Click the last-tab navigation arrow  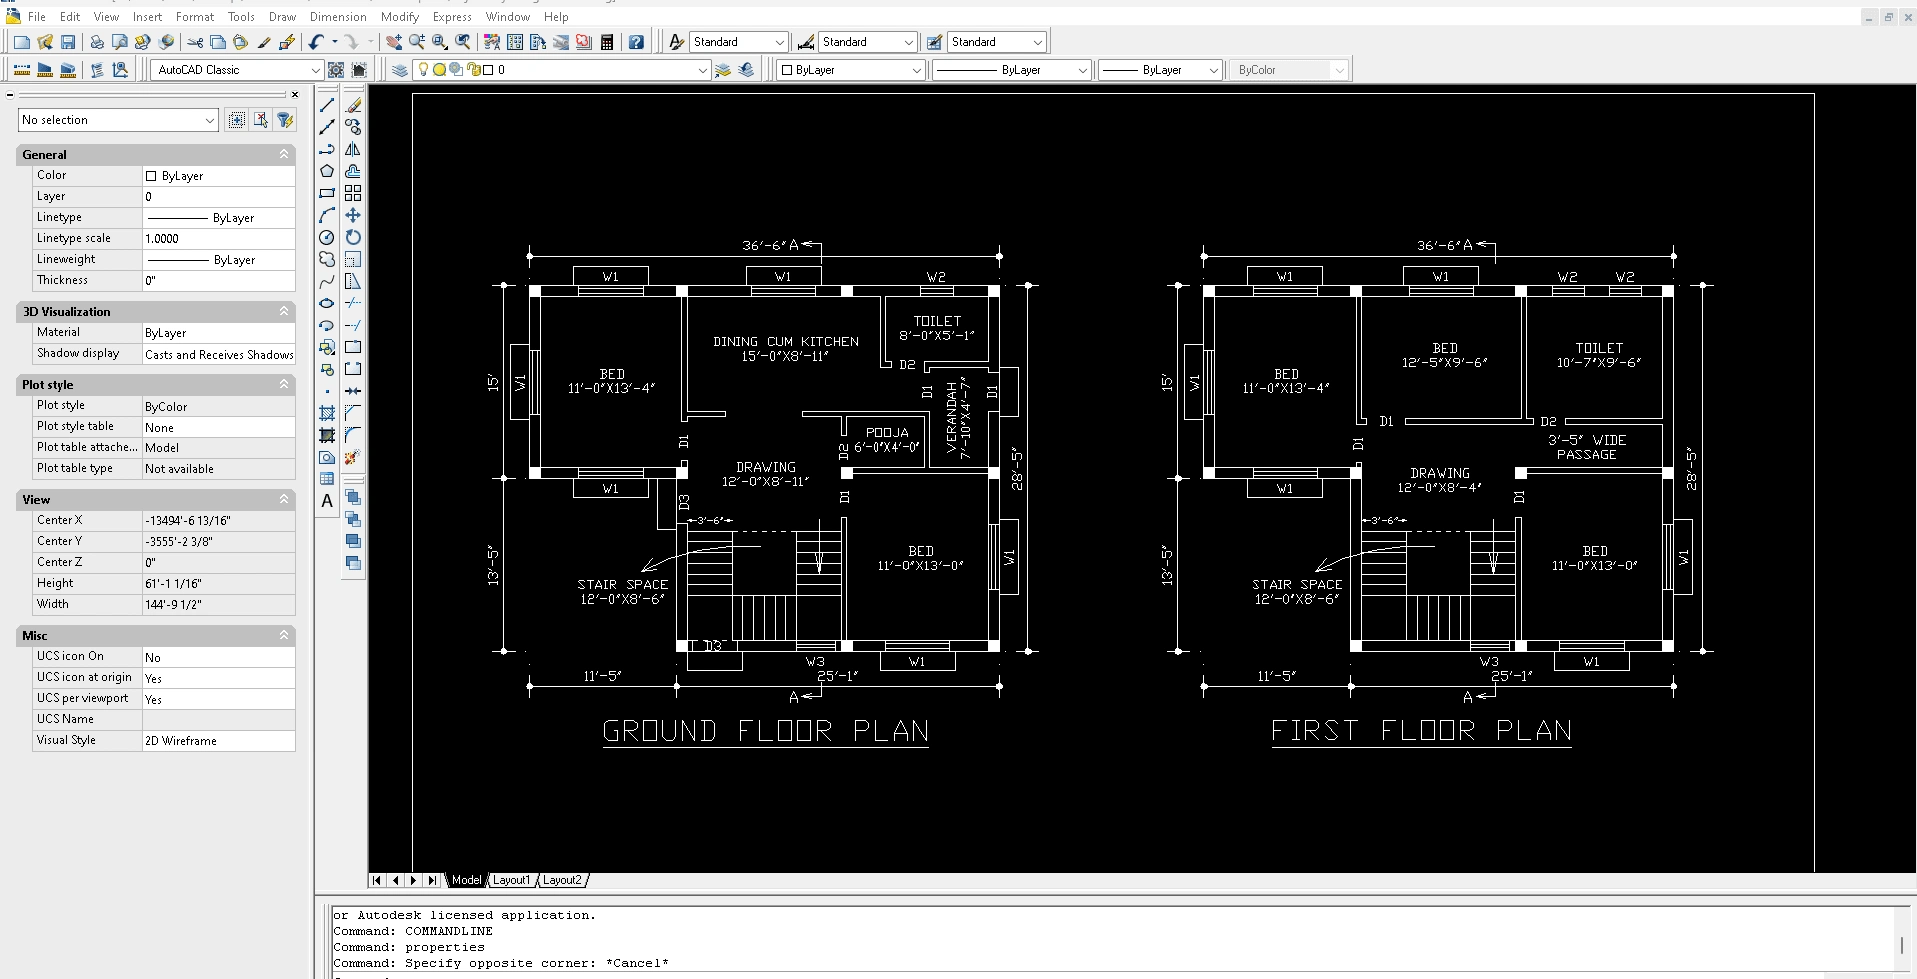click(432, 880)
